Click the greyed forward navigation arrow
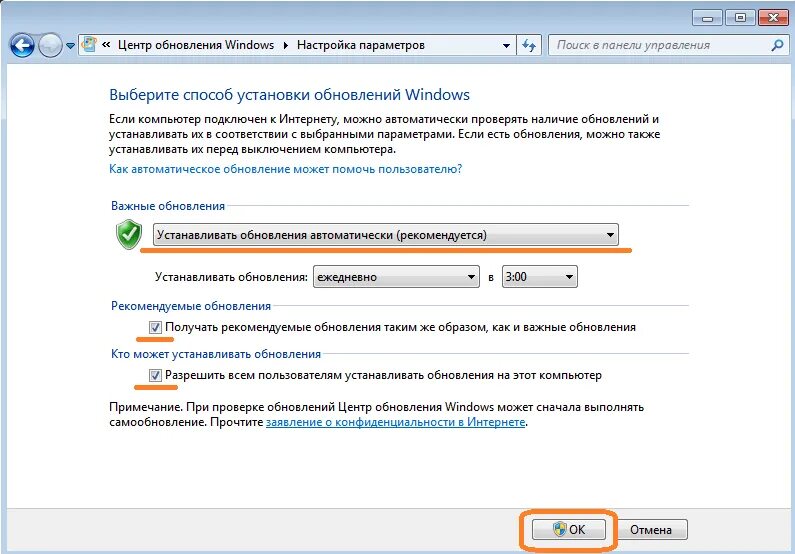The width and height of the screenshot is (795, 554). 50,46
